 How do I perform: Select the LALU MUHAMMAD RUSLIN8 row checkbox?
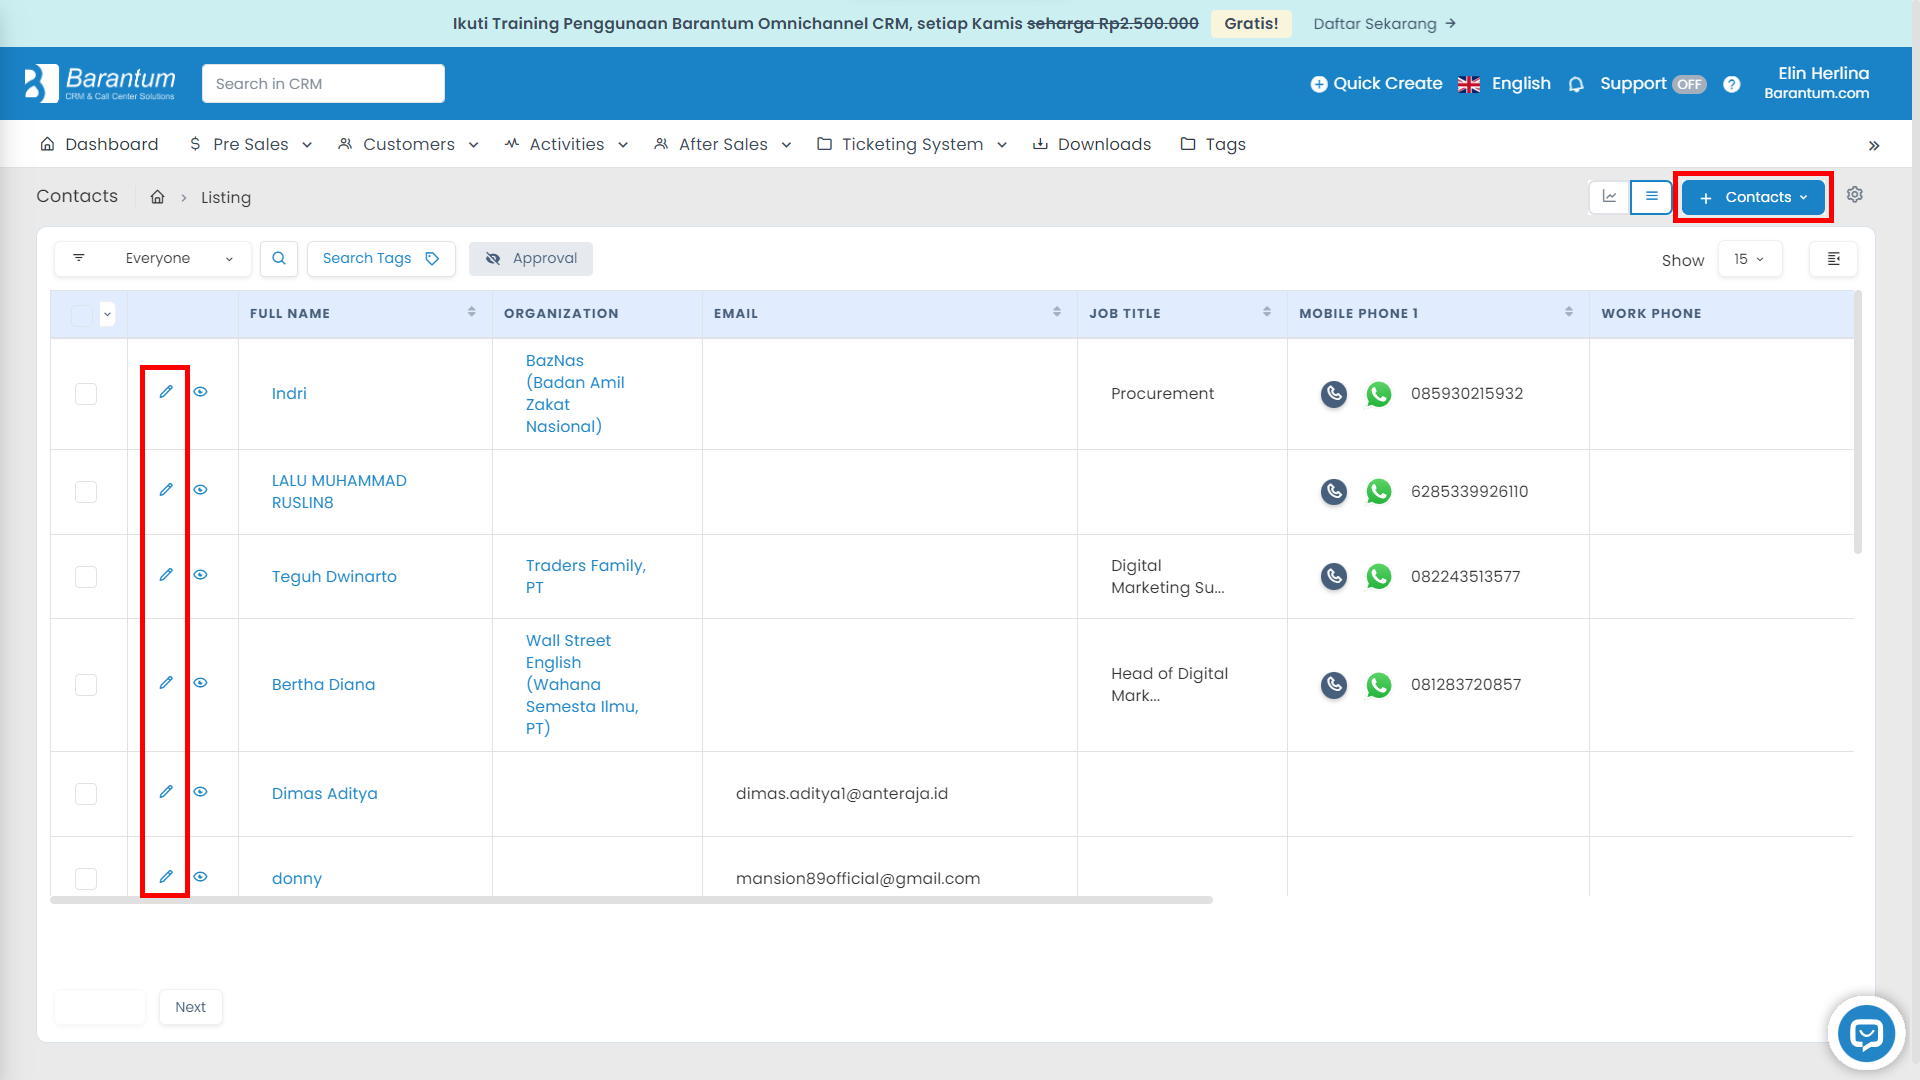click(x=86, y=492)
